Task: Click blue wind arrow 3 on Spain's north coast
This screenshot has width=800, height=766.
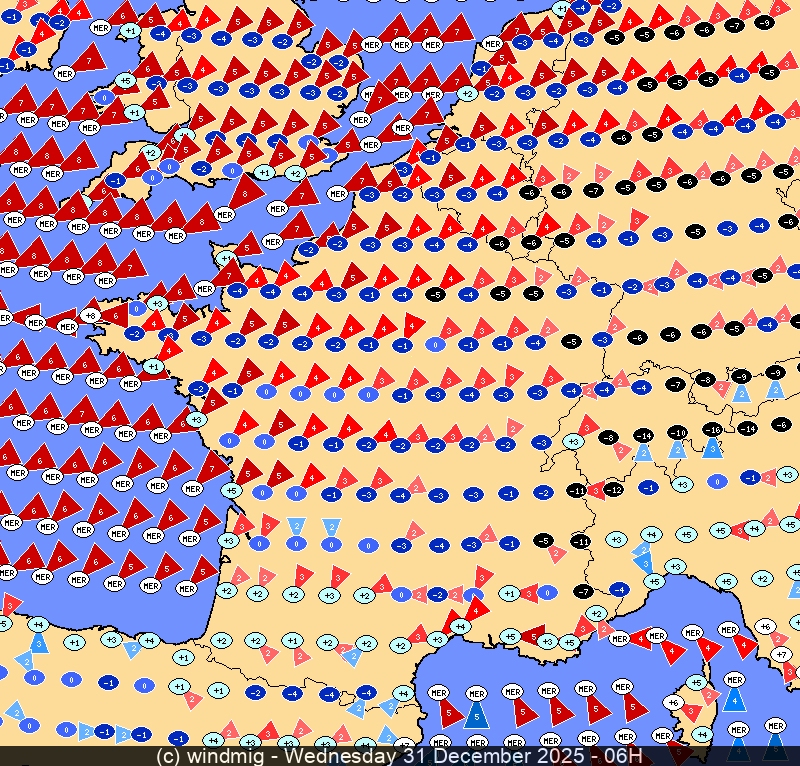Action: point(38,642)
